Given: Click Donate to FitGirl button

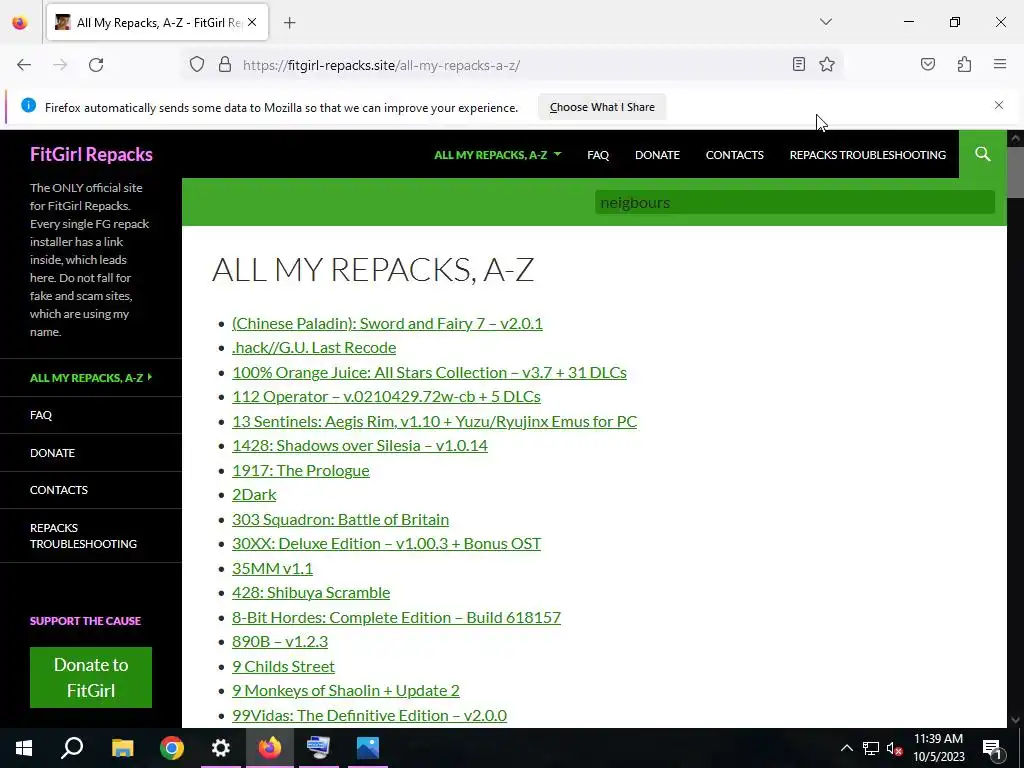Looking at the screenshot, I should pyautogui.click(x=91, y=677).
